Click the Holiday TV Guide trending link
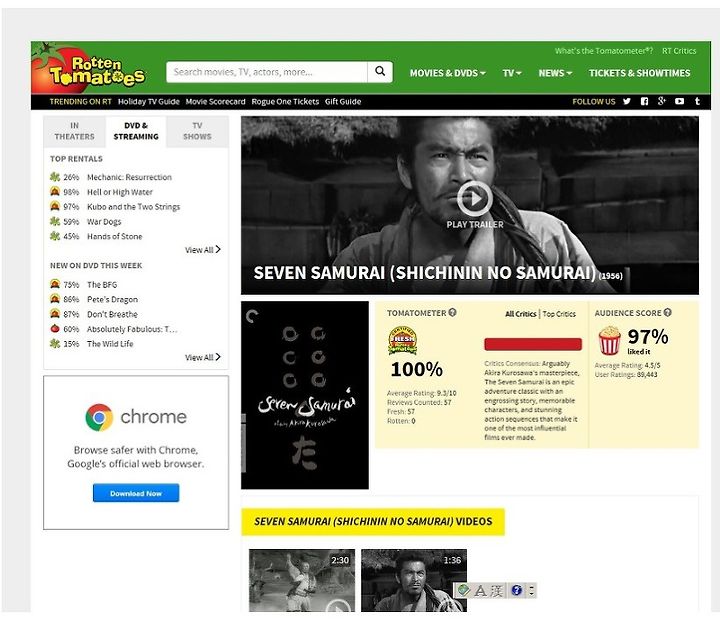 149,101
